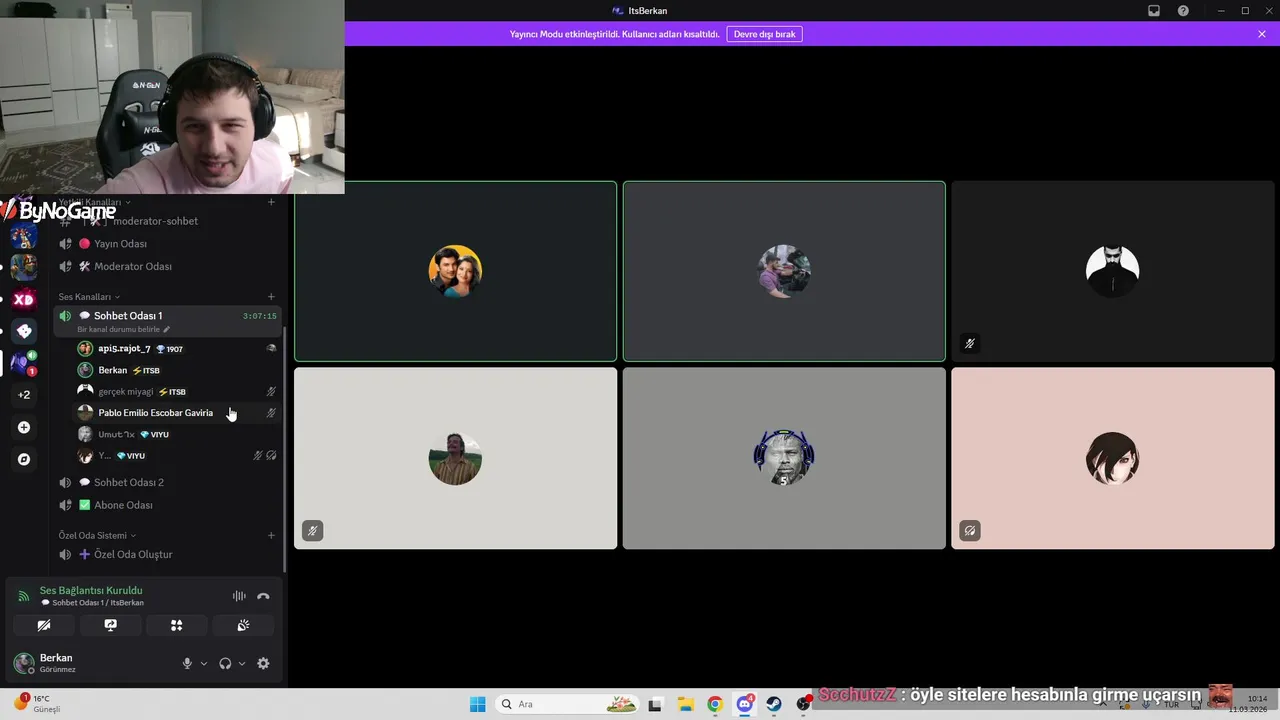Add channel to Ses Kanalları with plus

[271, 297]
